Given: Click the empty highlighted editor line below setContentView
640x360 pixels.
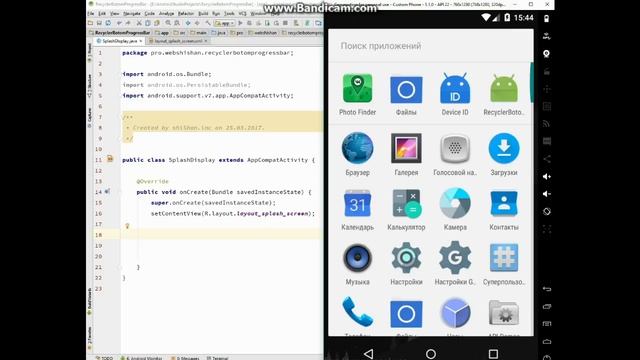Looking at the screenshot, I should tap(222, 235).
